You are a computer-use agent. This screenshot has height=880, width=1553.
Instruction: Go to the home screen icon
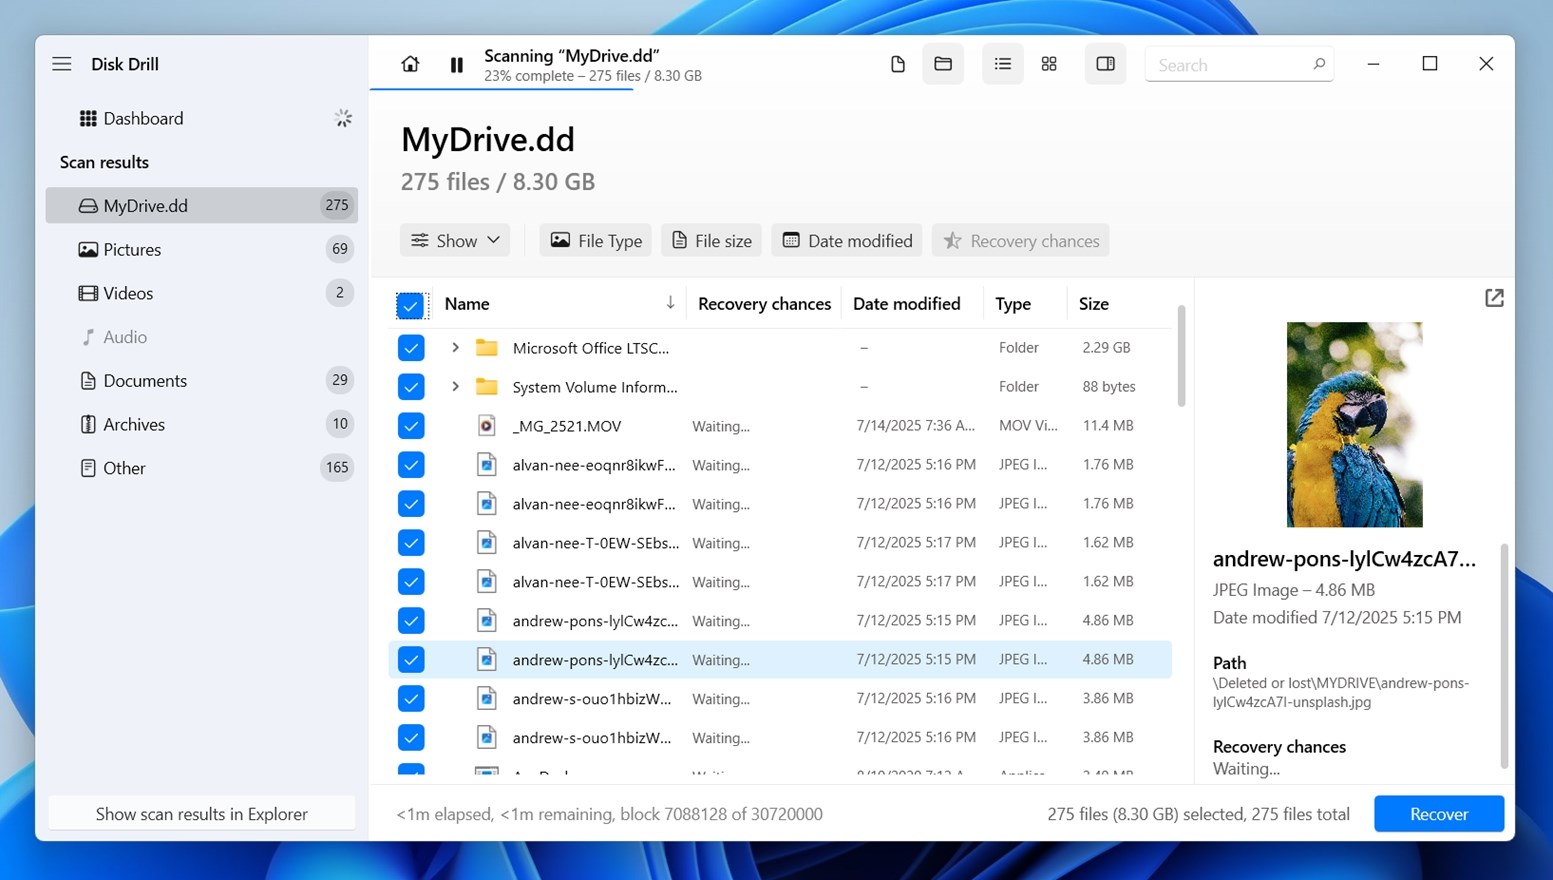coord(410,64)
